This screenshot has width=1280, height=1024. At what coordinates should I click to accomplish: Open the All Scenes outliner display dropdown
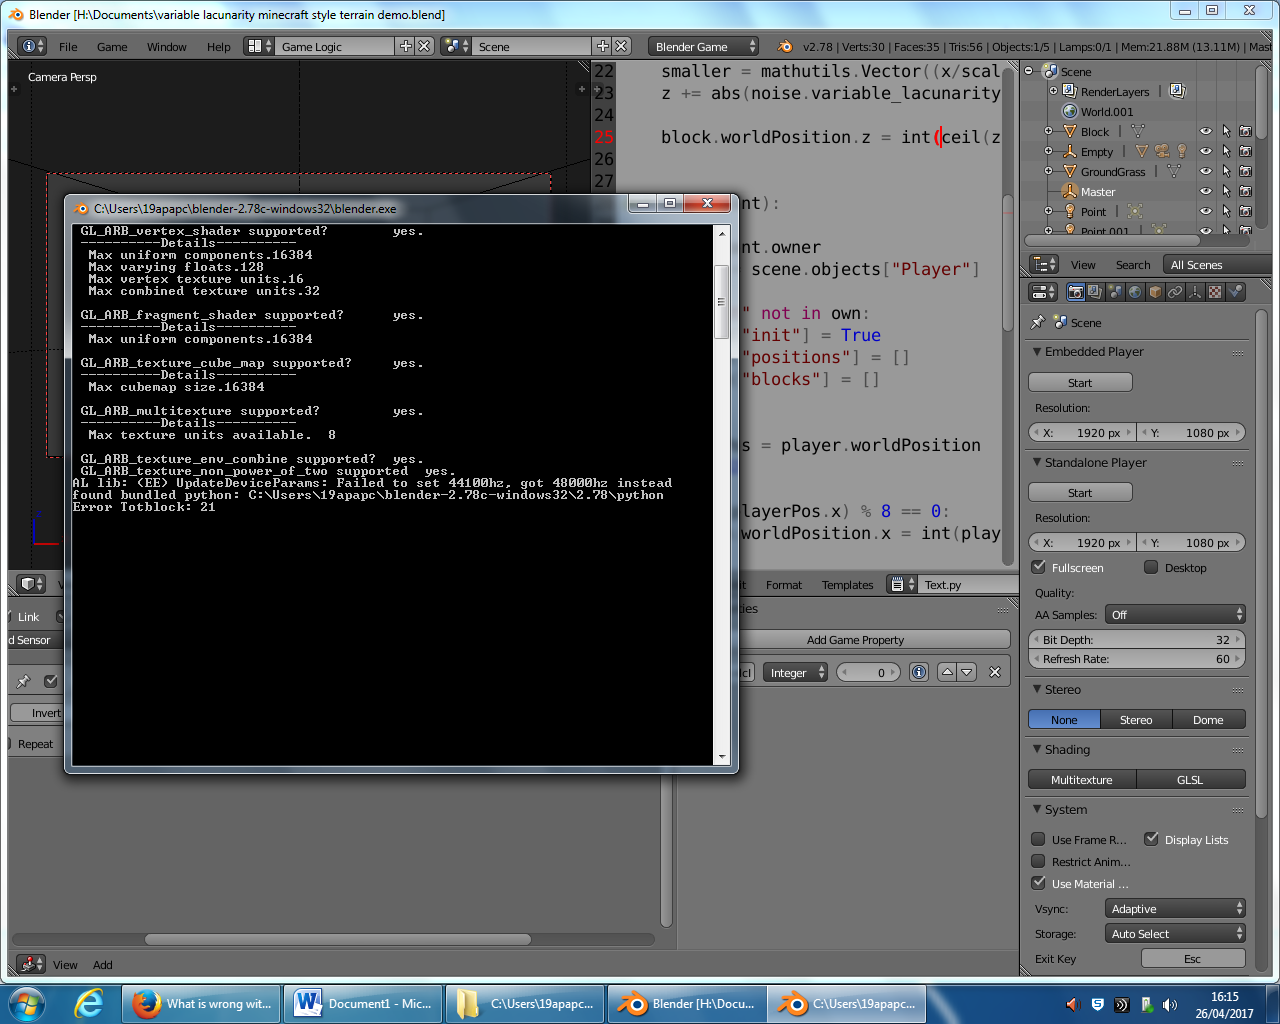point(1216,264)
